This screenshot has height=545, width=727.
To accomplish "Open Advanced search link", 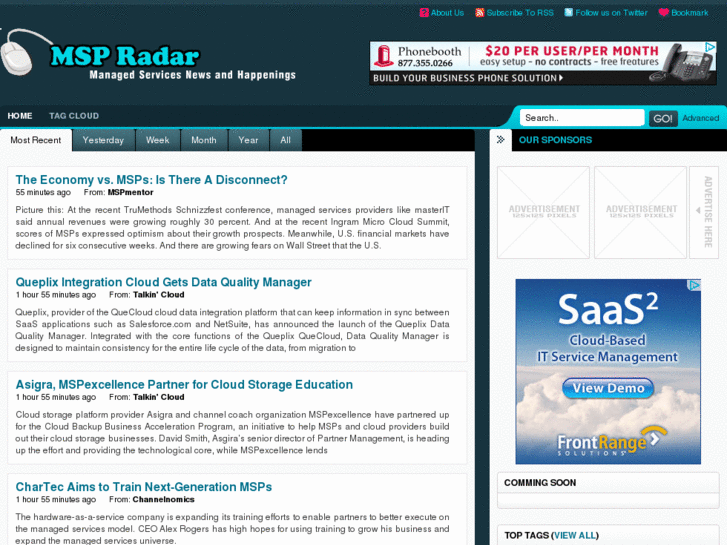I will point(701,118).
